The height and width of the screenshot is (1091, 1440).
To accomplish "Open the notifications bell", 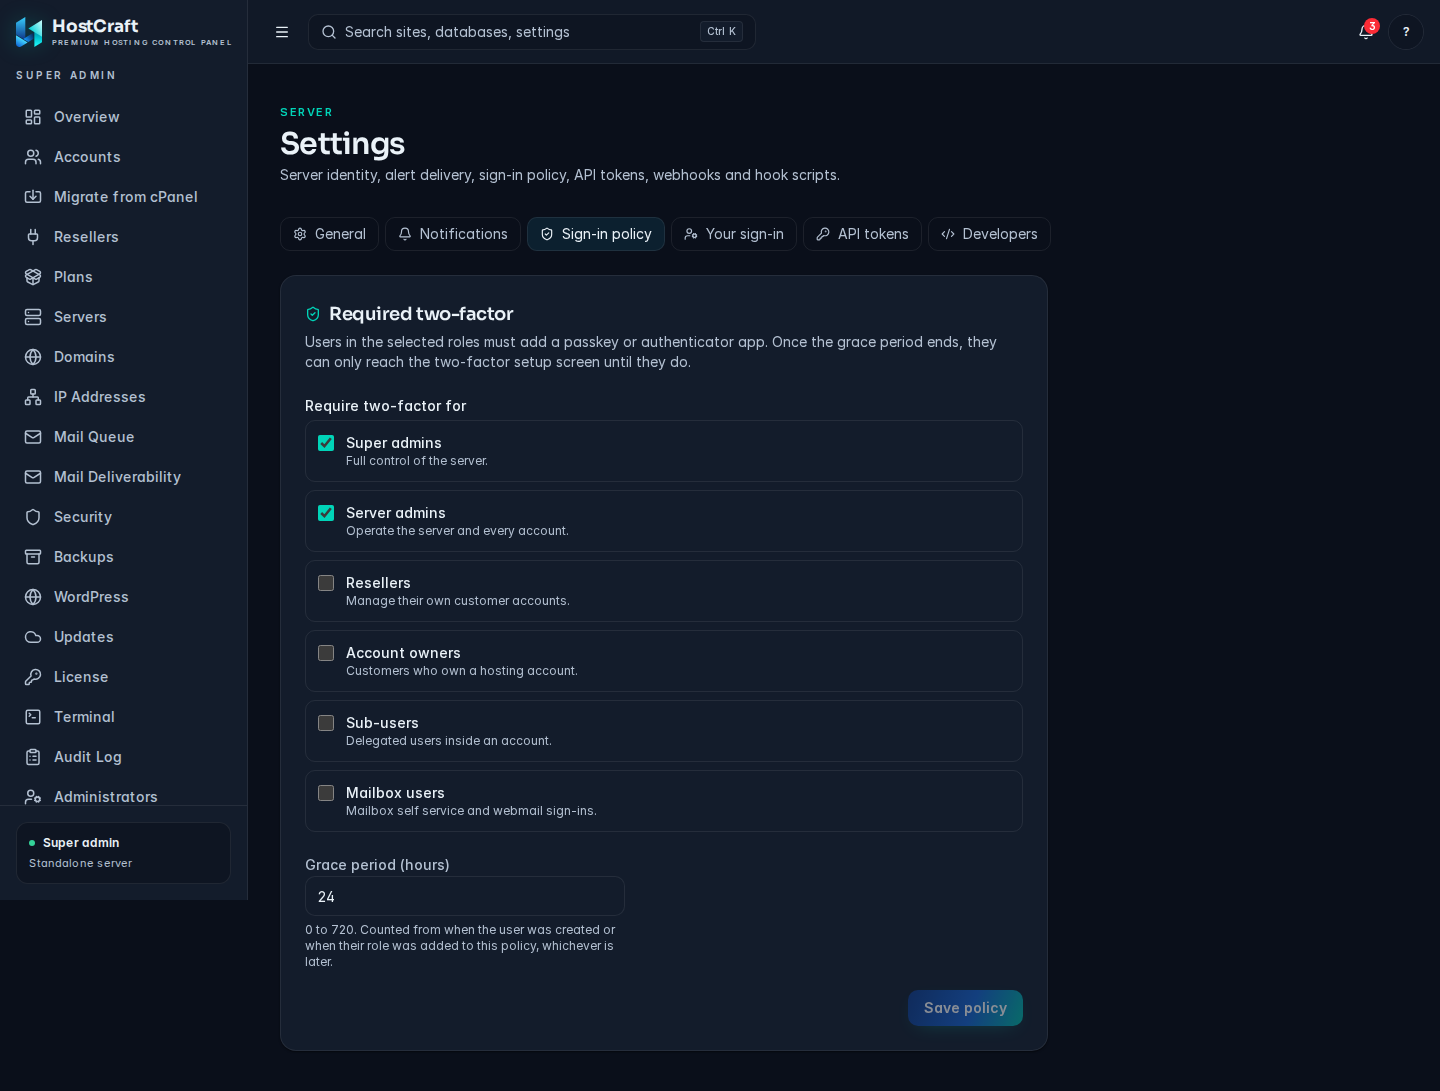I will (x=1366, y=32).
